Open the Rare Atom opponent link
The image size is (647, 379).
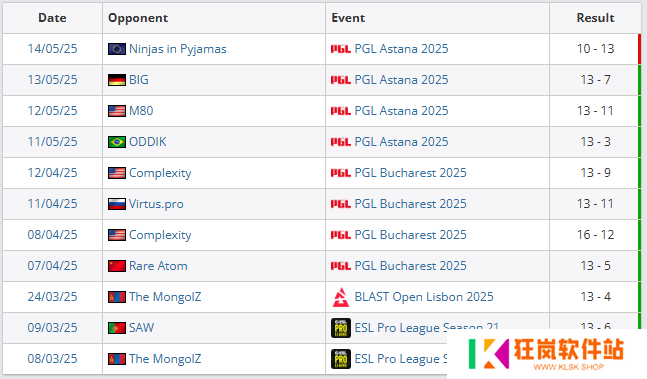pyautogui.click(x=158, y=266)
